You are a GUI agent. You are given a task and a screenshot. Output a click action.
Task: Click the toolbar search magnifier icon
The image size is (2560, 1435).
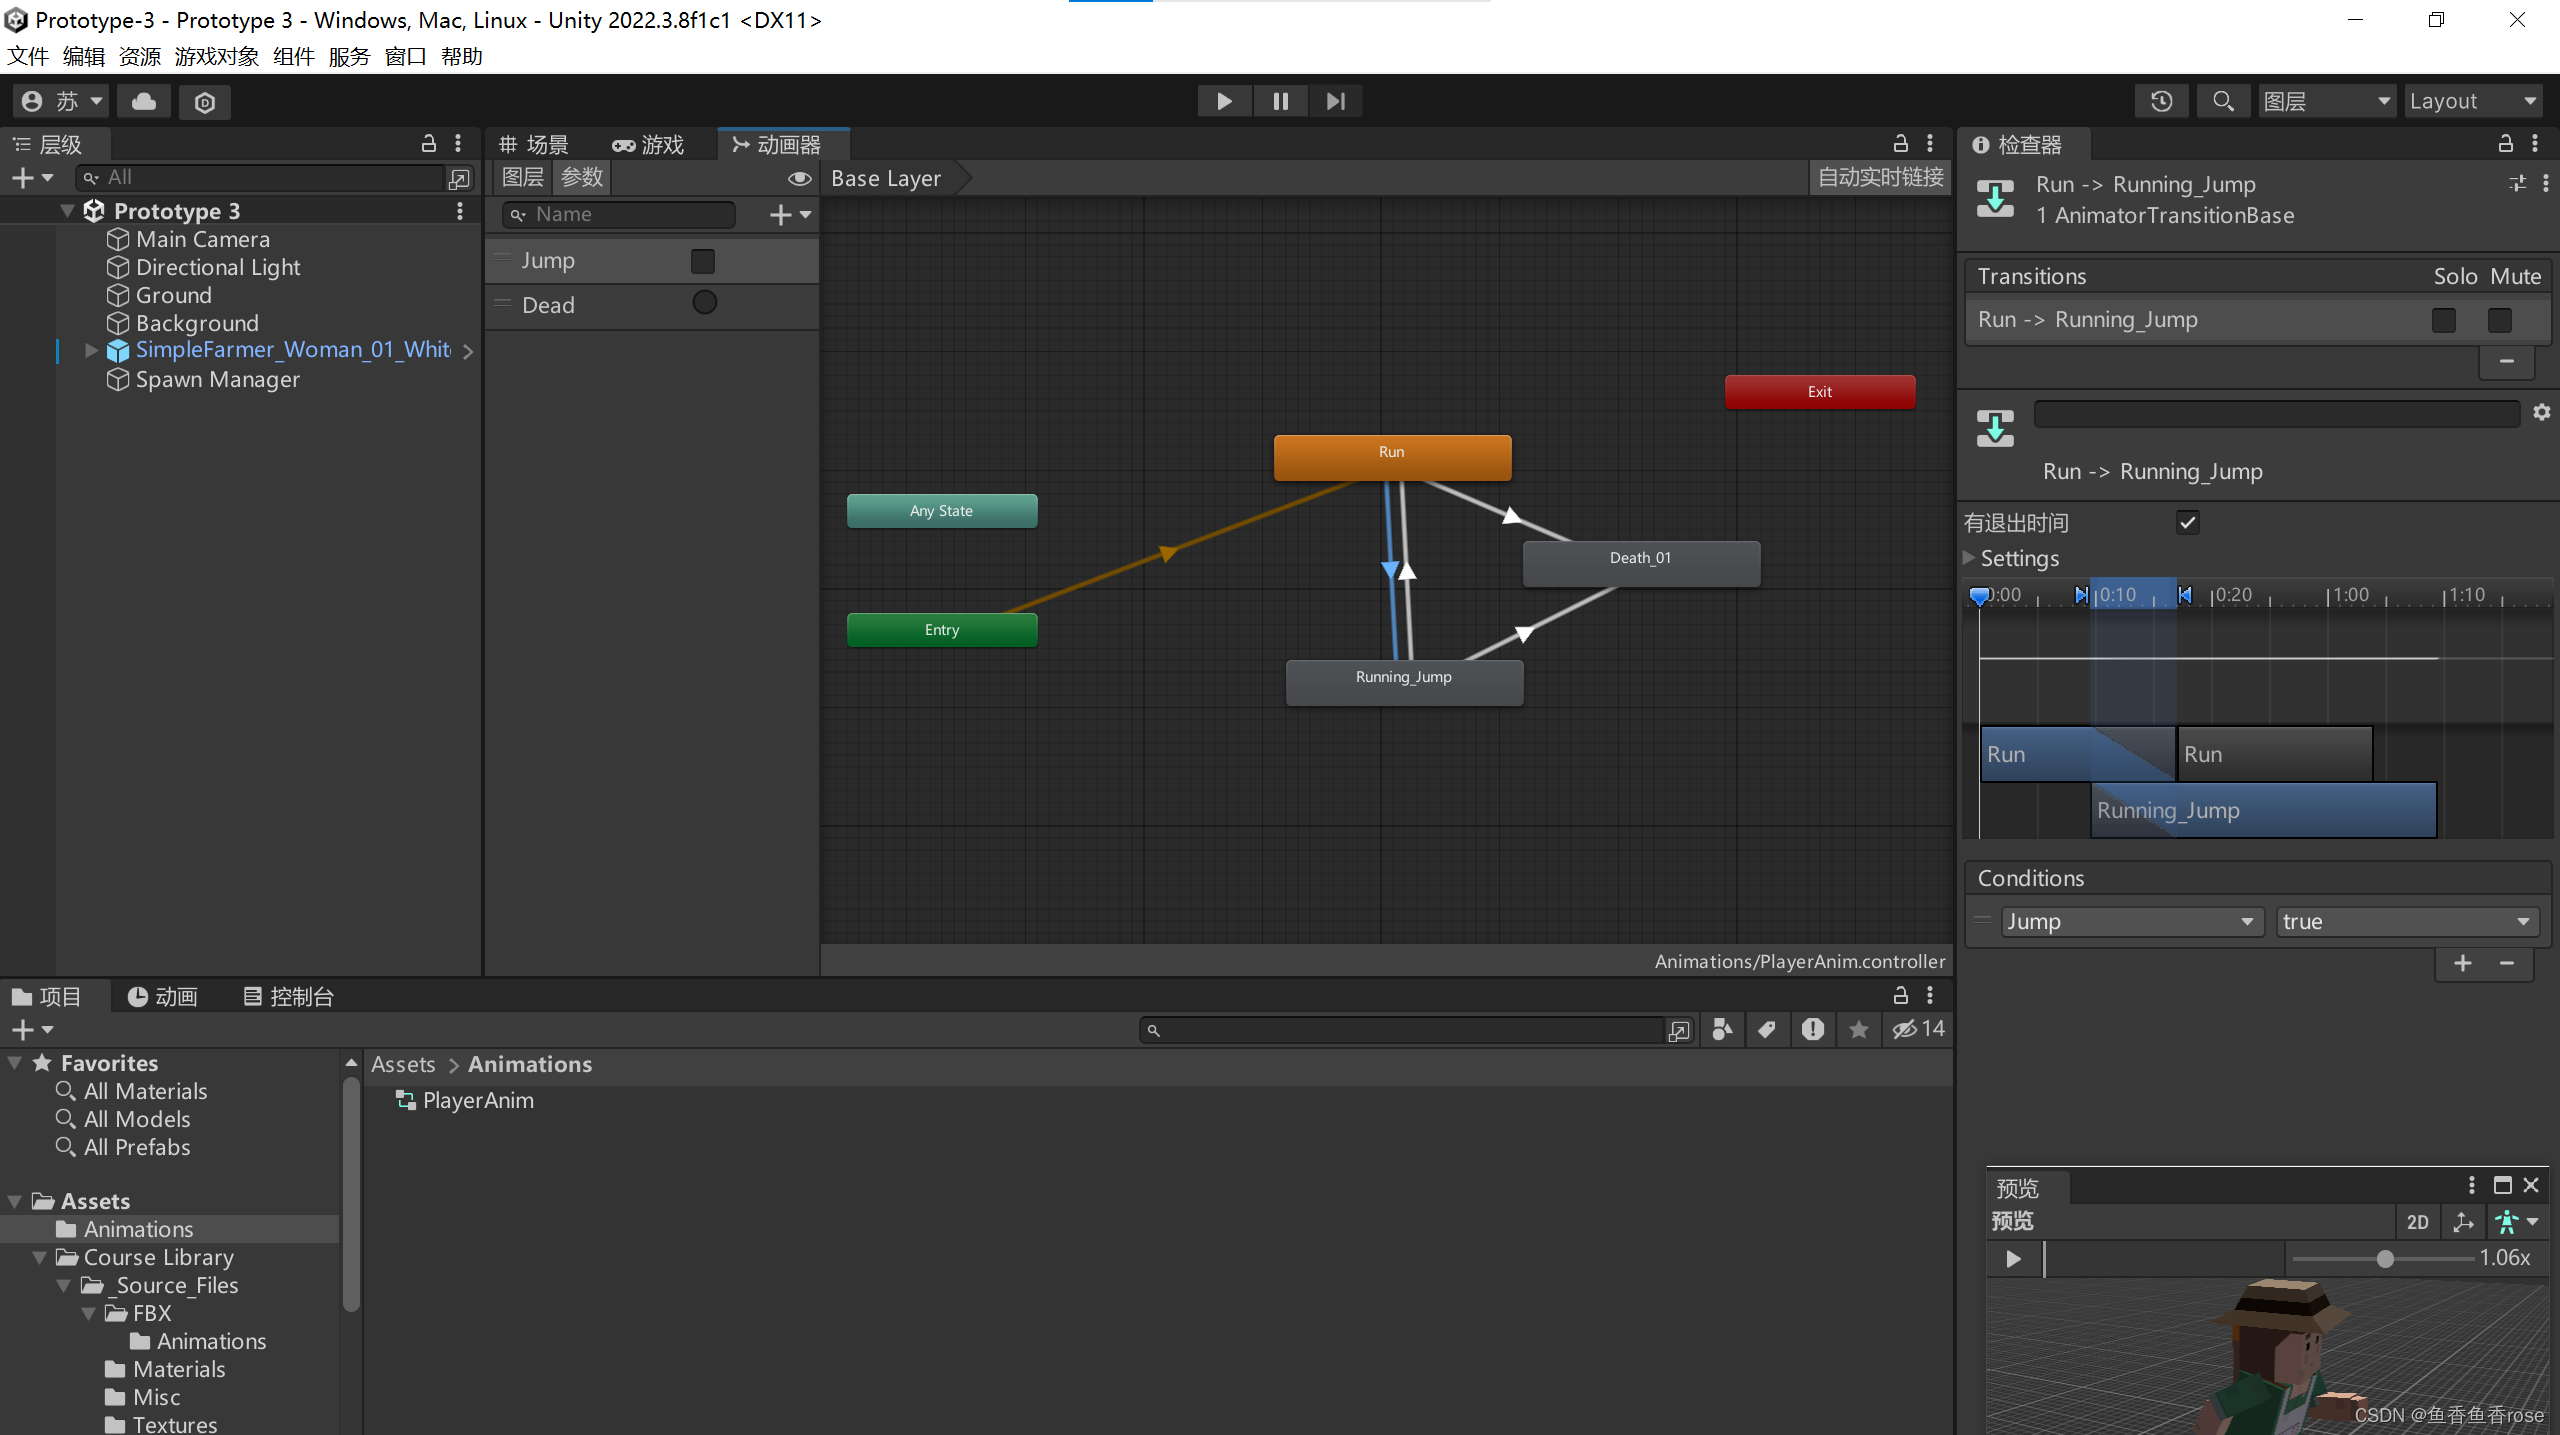point(2222,101)
